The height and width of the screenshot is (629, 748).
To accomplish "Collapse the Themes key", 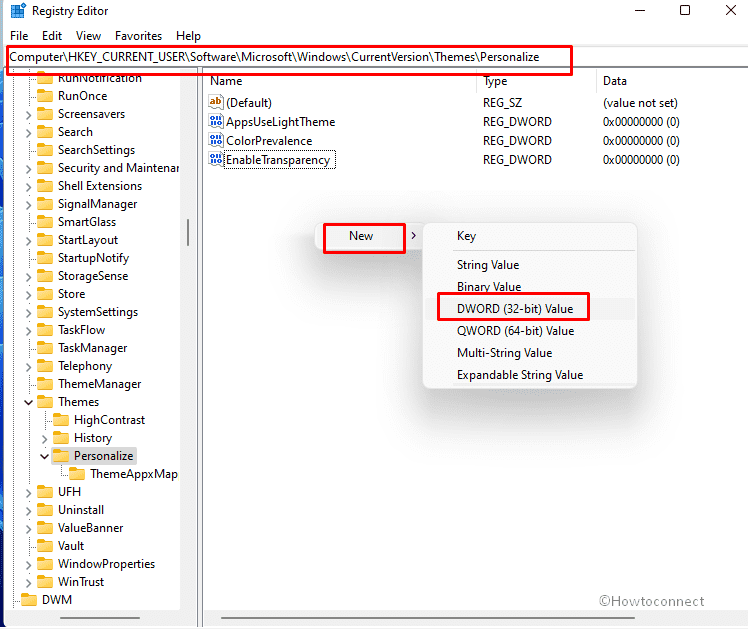I will (28, 402).
